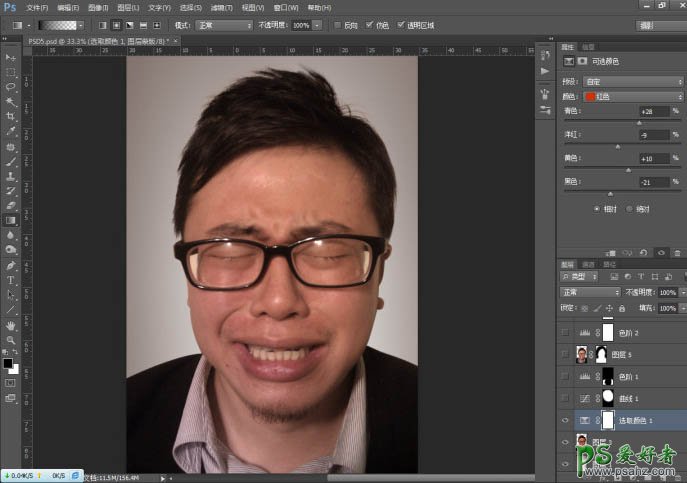Screen dimensions: 687x483
Task: Select the Crop tool
Action: 11,116
